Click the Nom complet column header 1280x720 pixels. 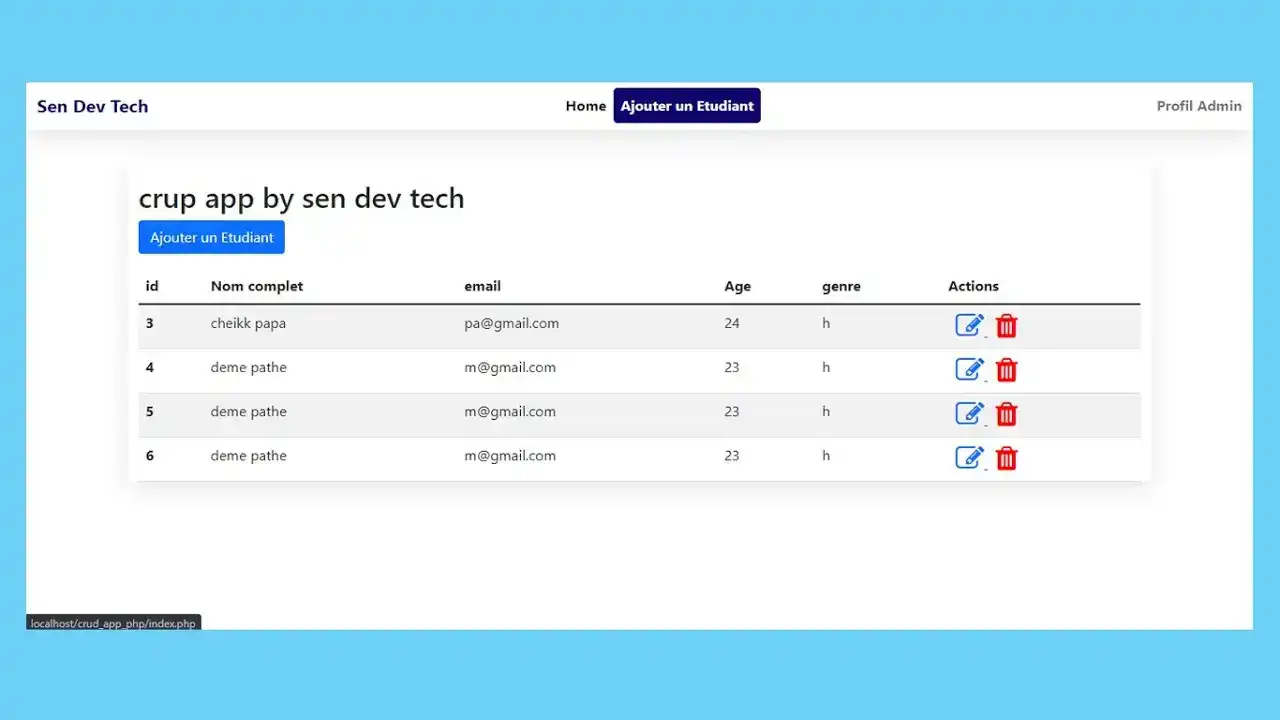(x=257, y=286)
